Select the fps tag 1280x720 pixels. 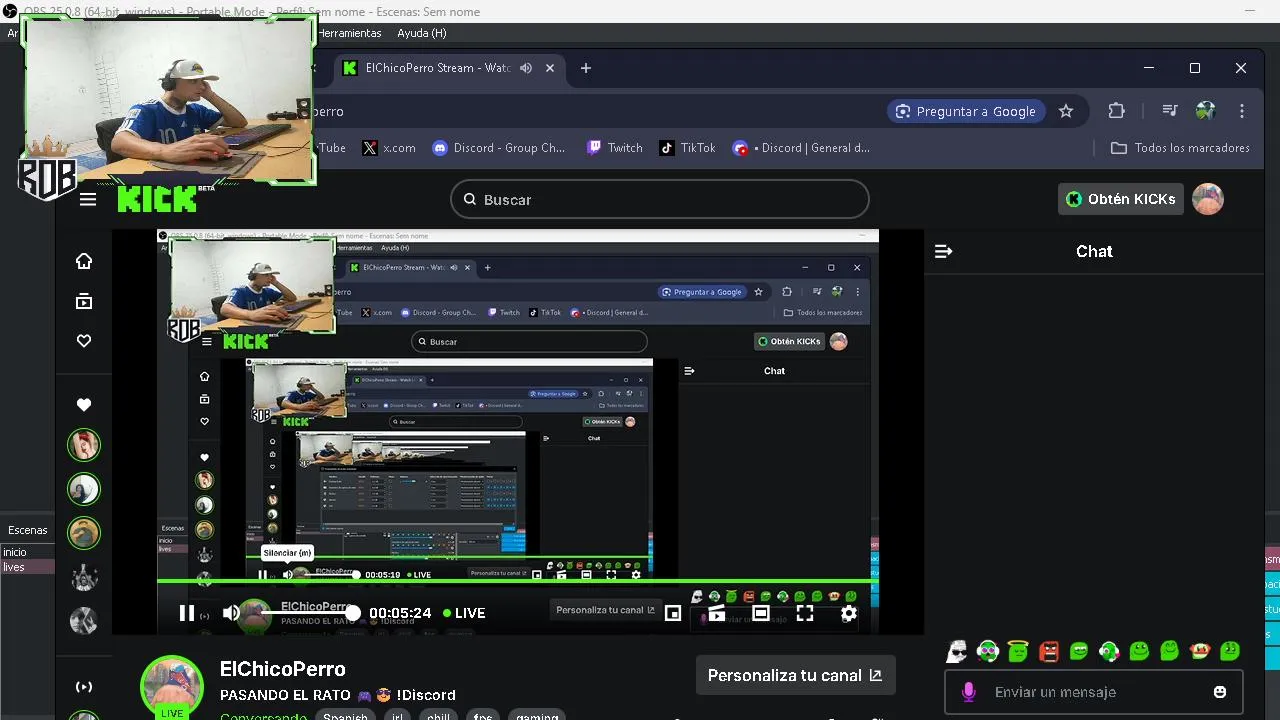click(x=483, y=716)
